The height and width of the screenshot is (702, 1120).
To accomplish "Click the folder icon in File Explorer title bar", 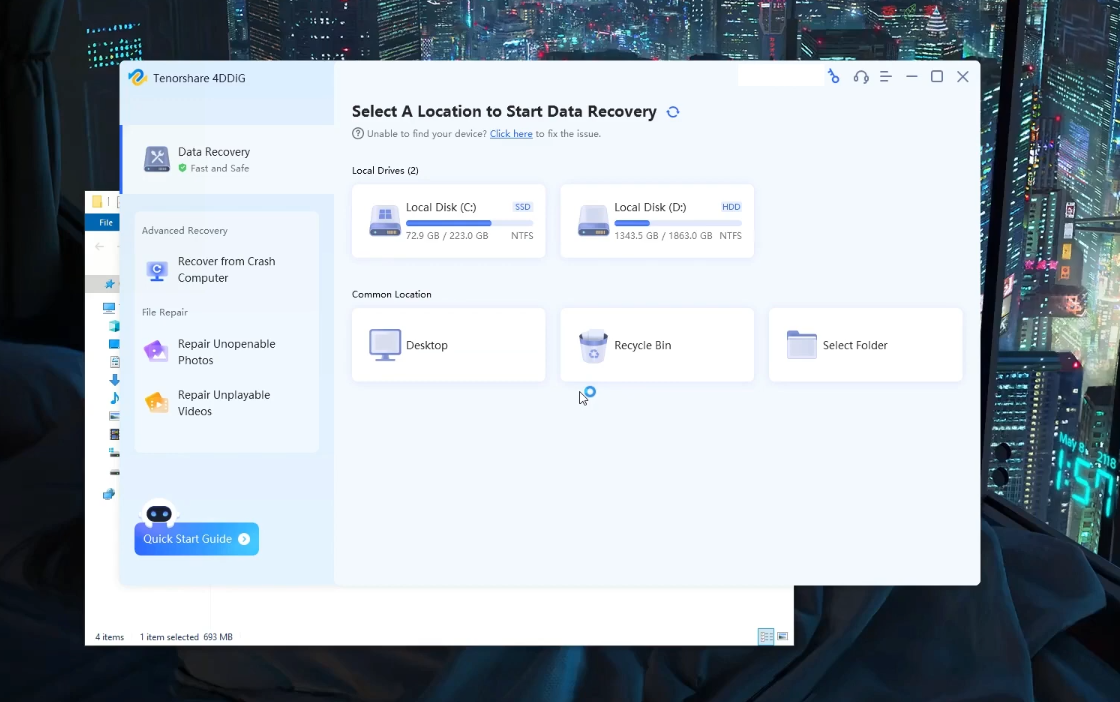I will 97,201.
